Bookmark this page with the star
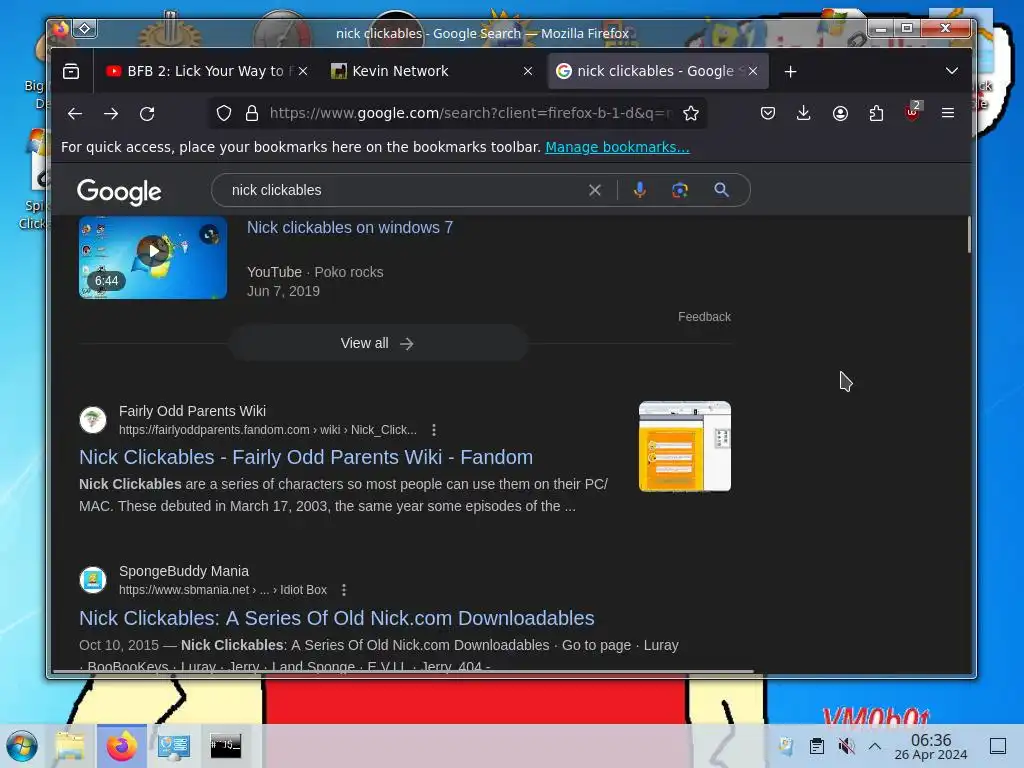This screenshot has height=768, width=1024. (x=691, y=114)
